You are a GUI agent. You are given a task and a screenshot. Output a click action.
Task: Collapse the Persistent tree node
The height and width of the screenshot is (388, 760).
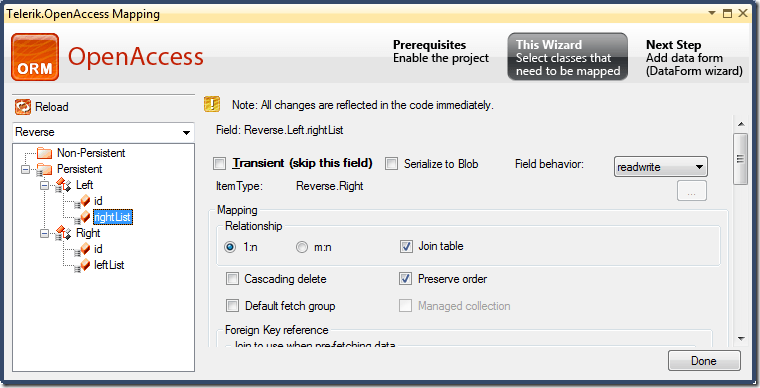[x=26, y=170]
